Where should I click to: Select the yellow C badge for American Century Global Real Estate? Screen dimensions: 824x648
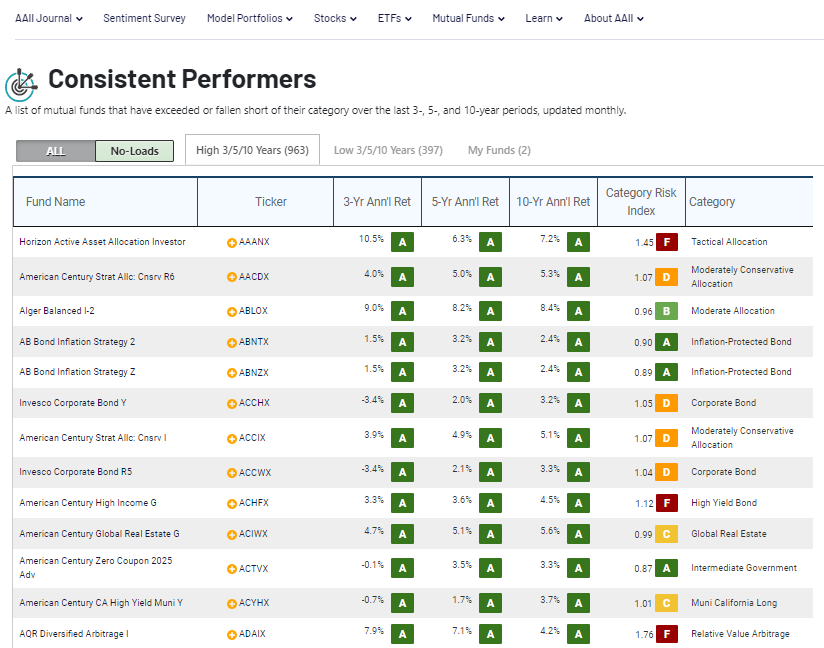(x=666, y=534)
